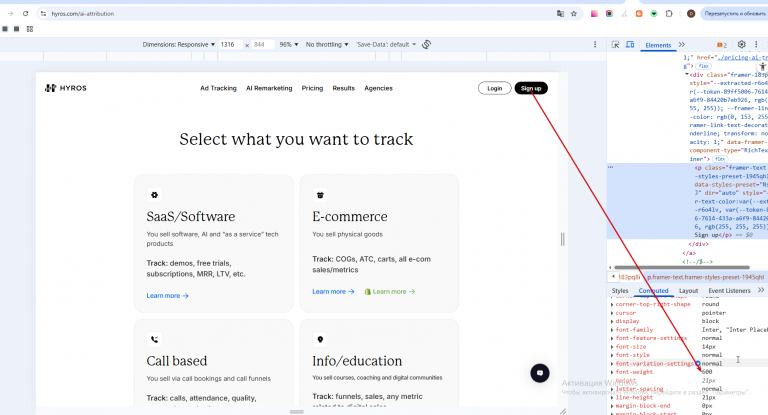Expand the display computed property
Viewport: 768px width, 415px height.
point(612,321)
